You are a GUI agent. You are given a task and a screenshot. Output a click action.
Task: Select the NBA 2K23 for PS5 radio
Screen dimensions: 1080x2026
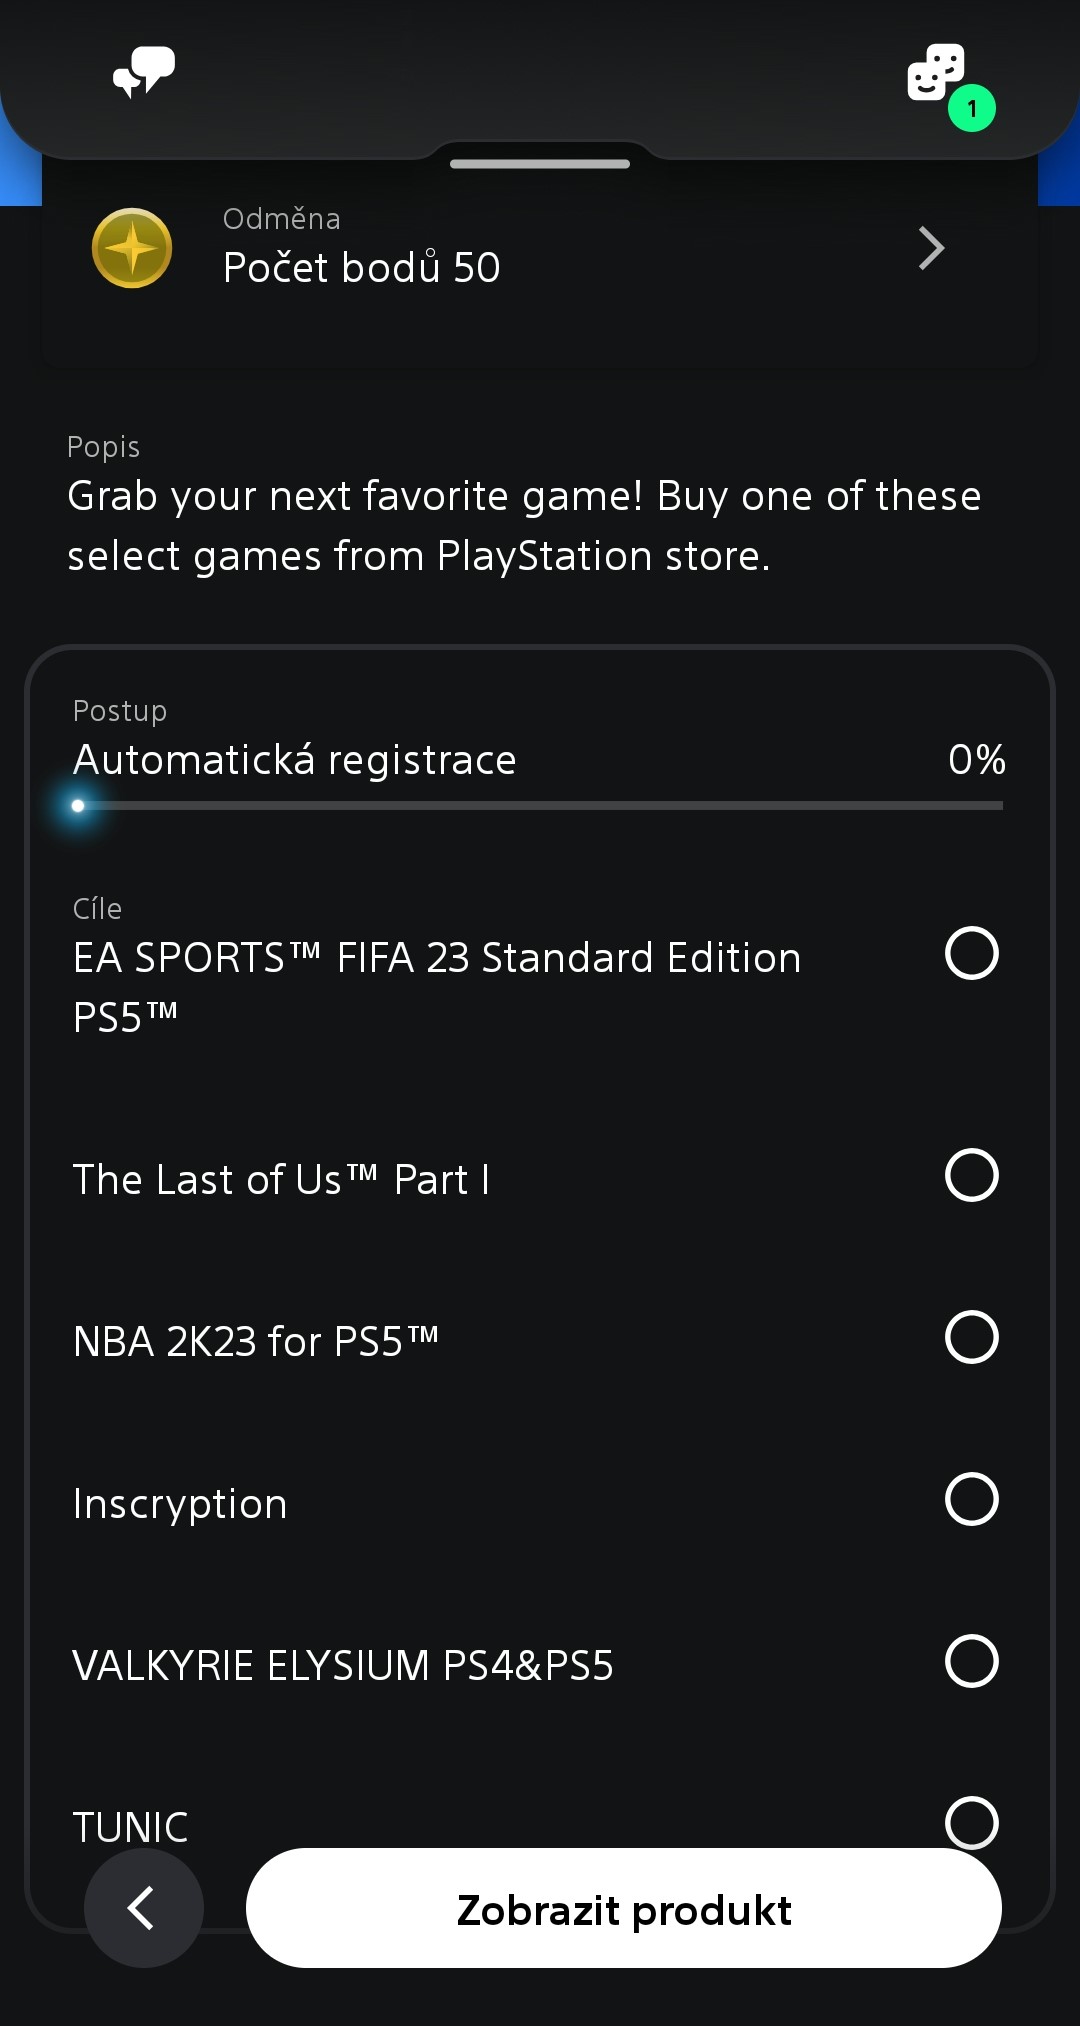click(971, 1337)
